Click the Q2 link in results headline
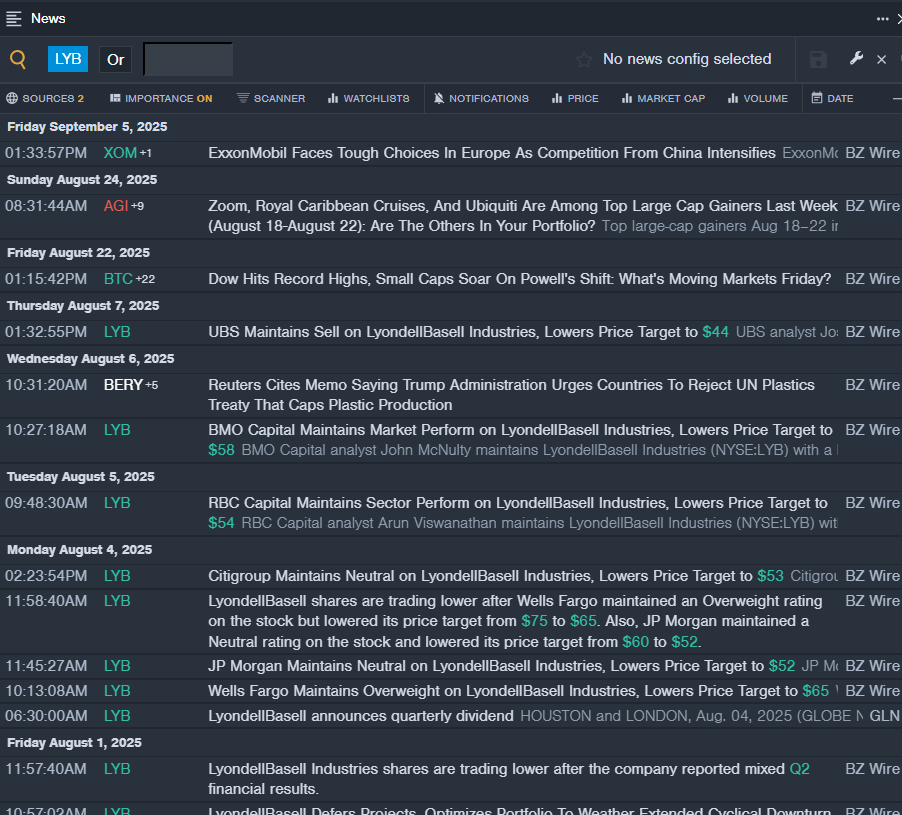Image resolution: width=902 pixels, height=815 pixels. pos(800,769)
